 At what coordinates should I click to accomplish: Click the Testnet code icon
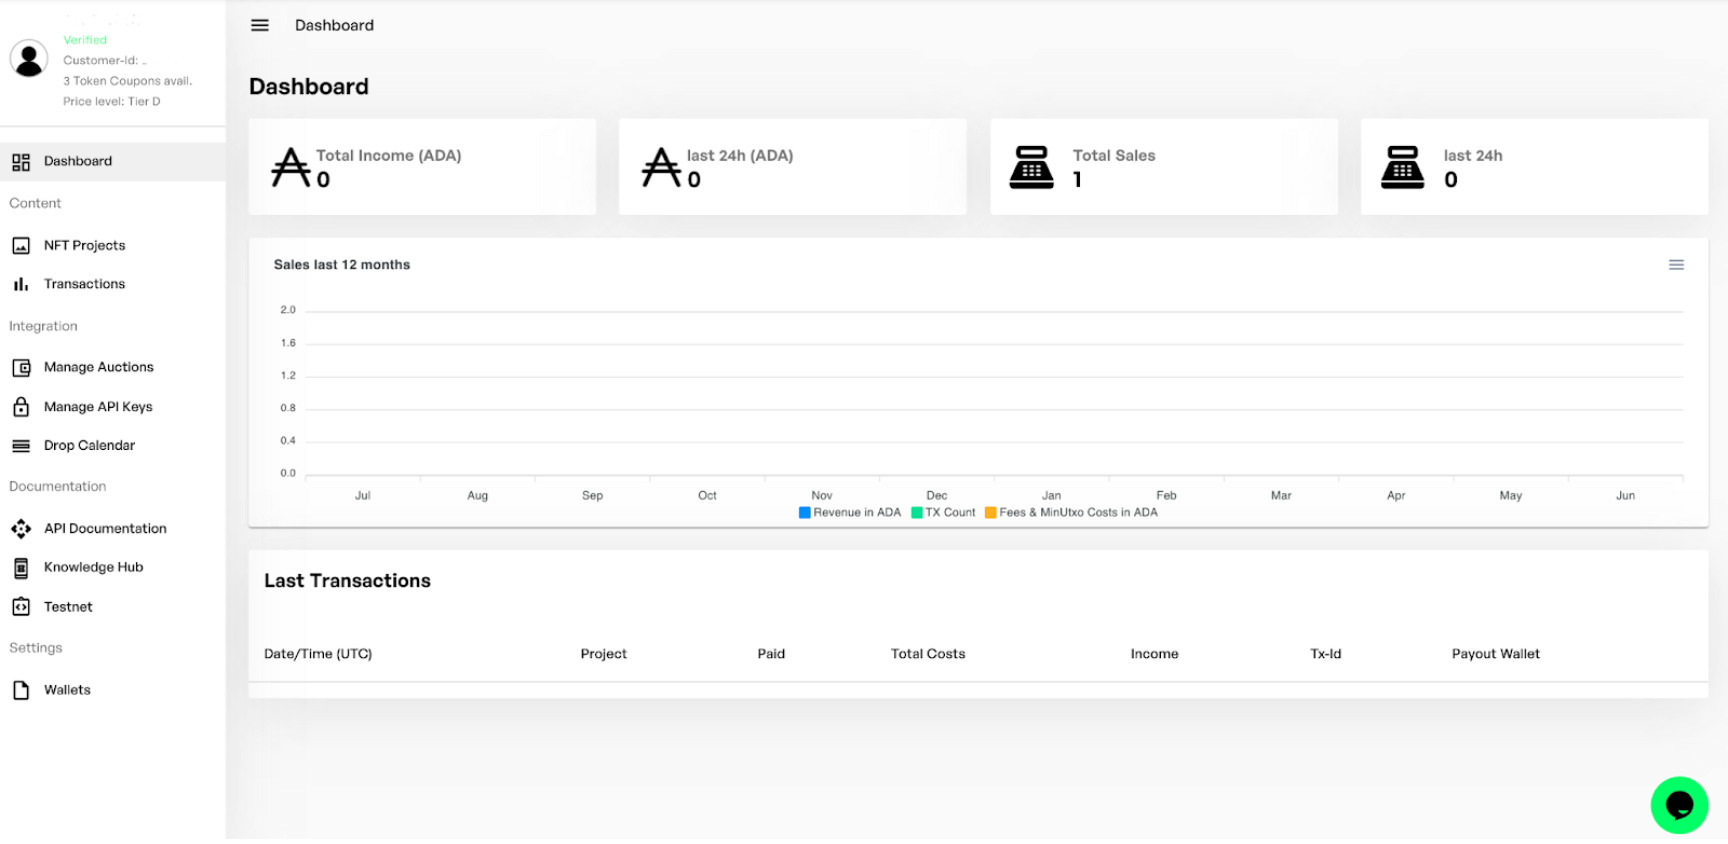pyautogui.click(x=21, y=607)
